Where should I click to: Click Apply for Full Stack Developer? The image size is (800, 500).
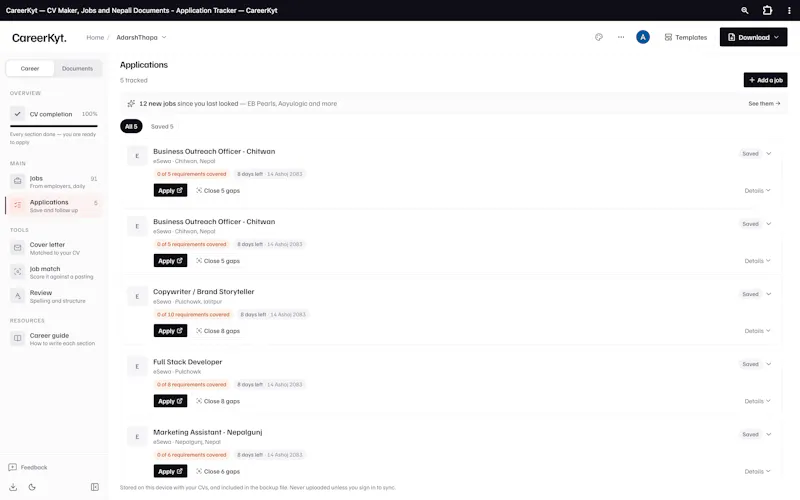[x=170, y=401]
